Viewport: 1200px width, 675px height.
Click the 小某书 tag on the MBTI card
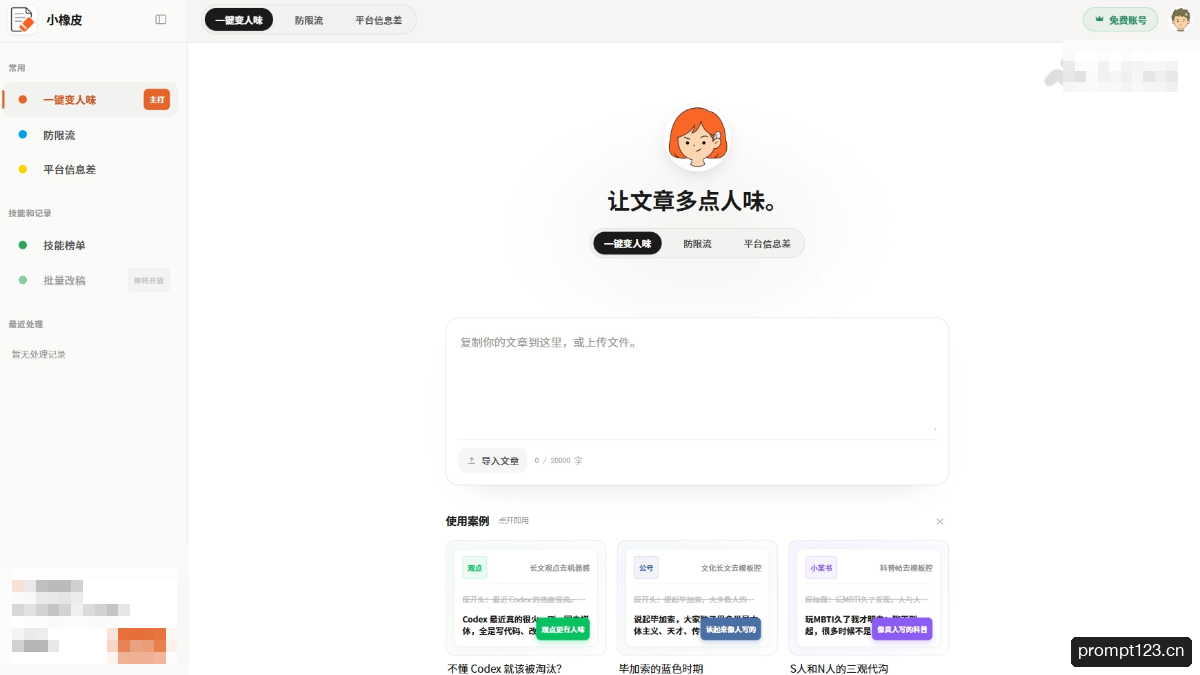(x=821, y=568)
